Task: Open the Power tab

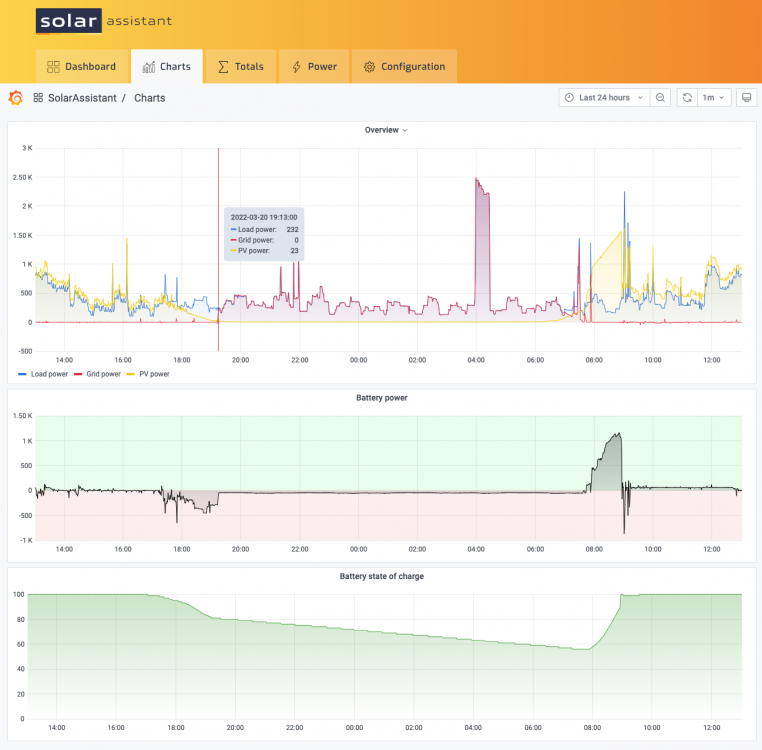Action: (x=314, y=67)
